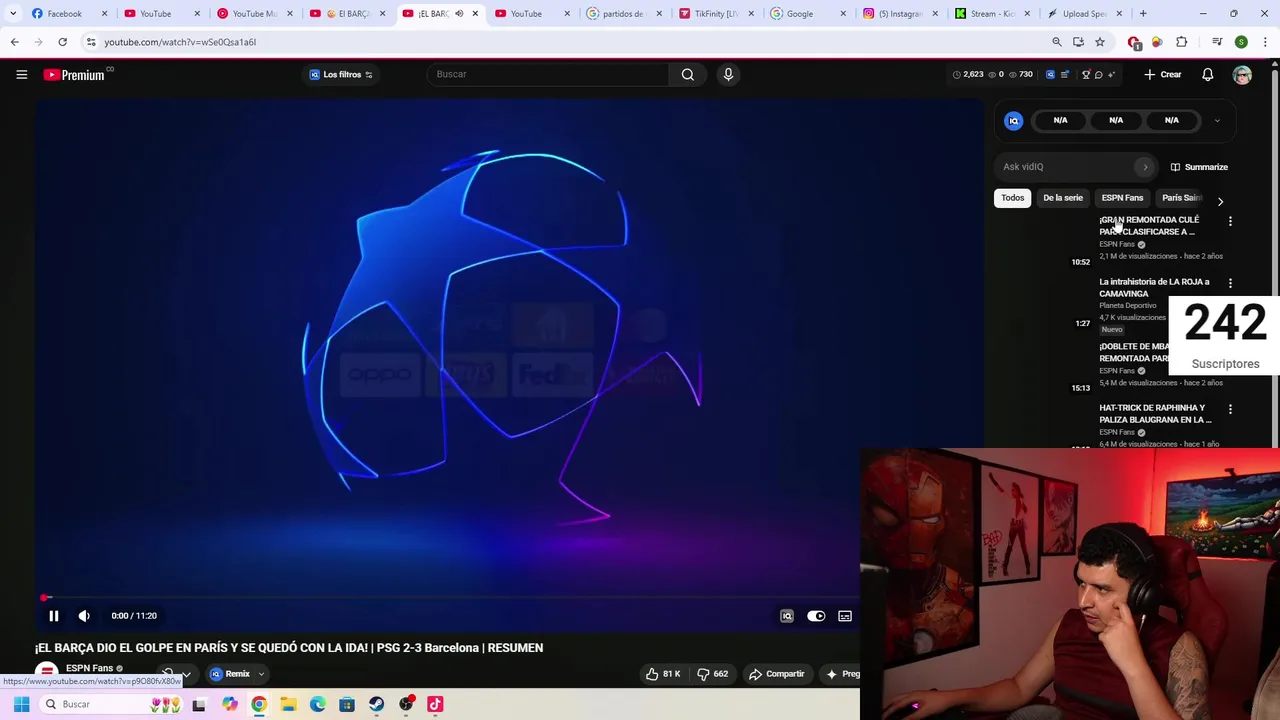This screenshot has height=720, width=1280.
Task: Mute the video volume
Action: point(84,616)
